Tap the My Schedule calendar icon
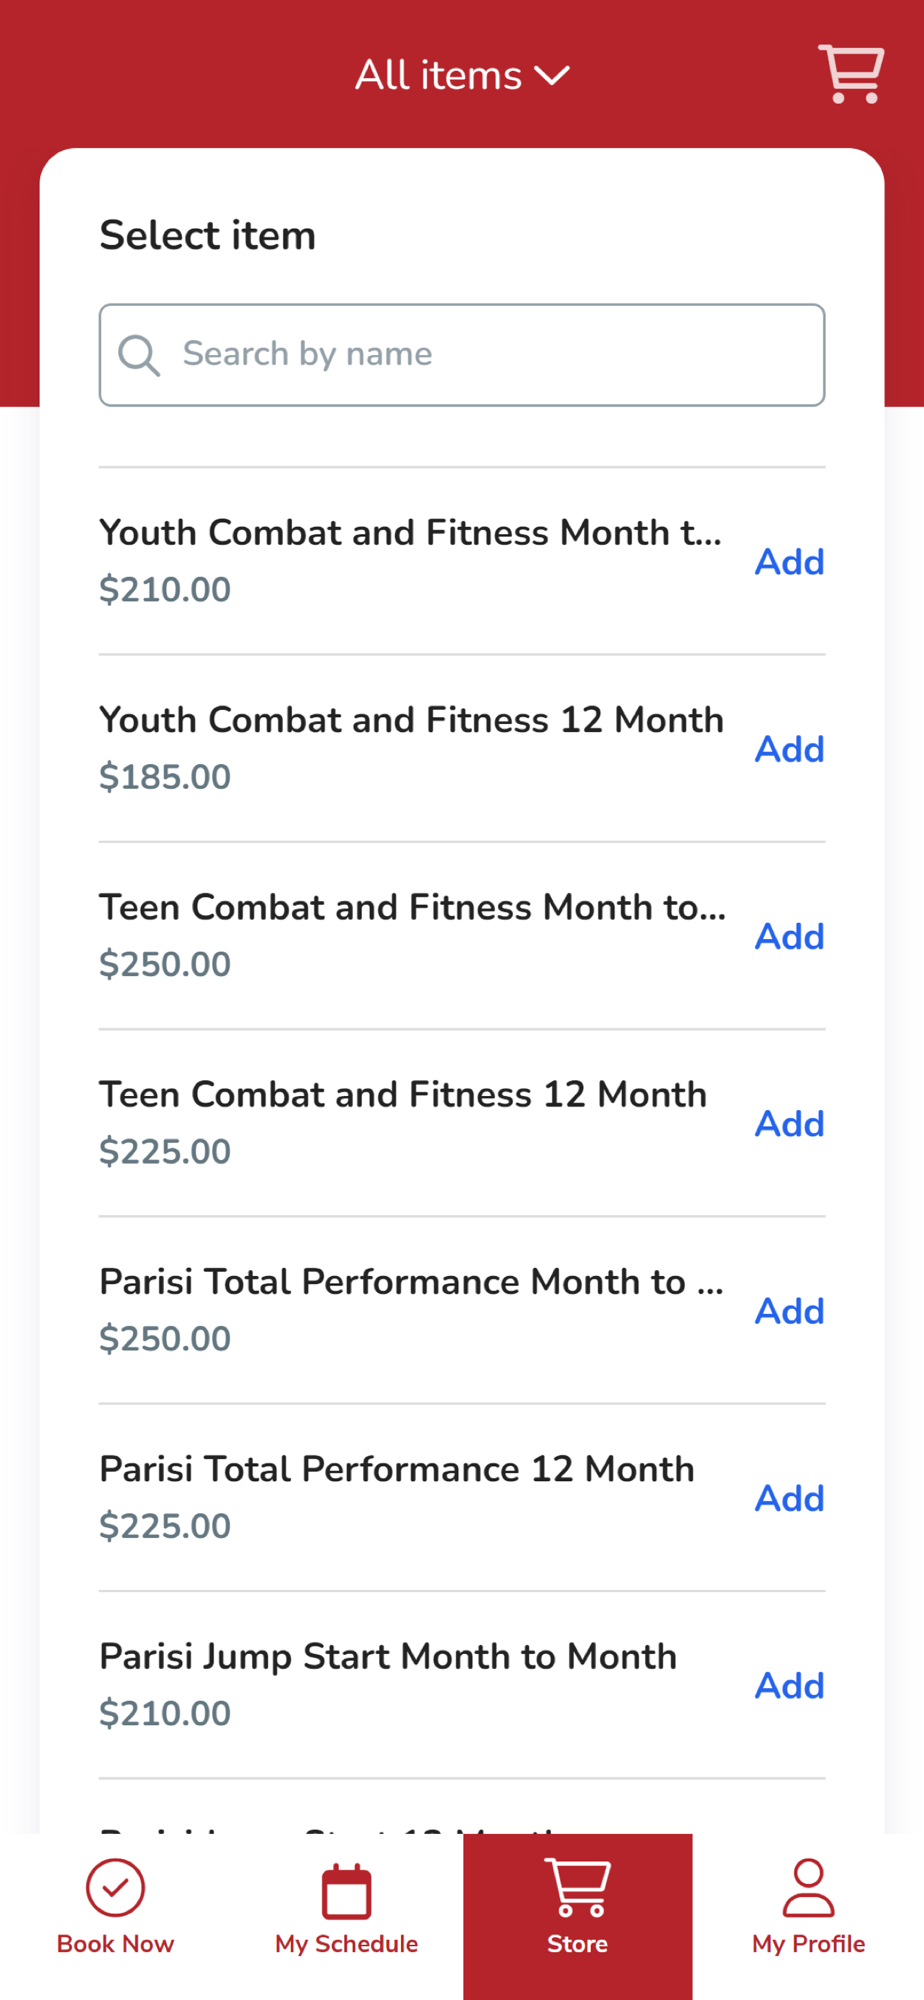 click(346, 1891)
